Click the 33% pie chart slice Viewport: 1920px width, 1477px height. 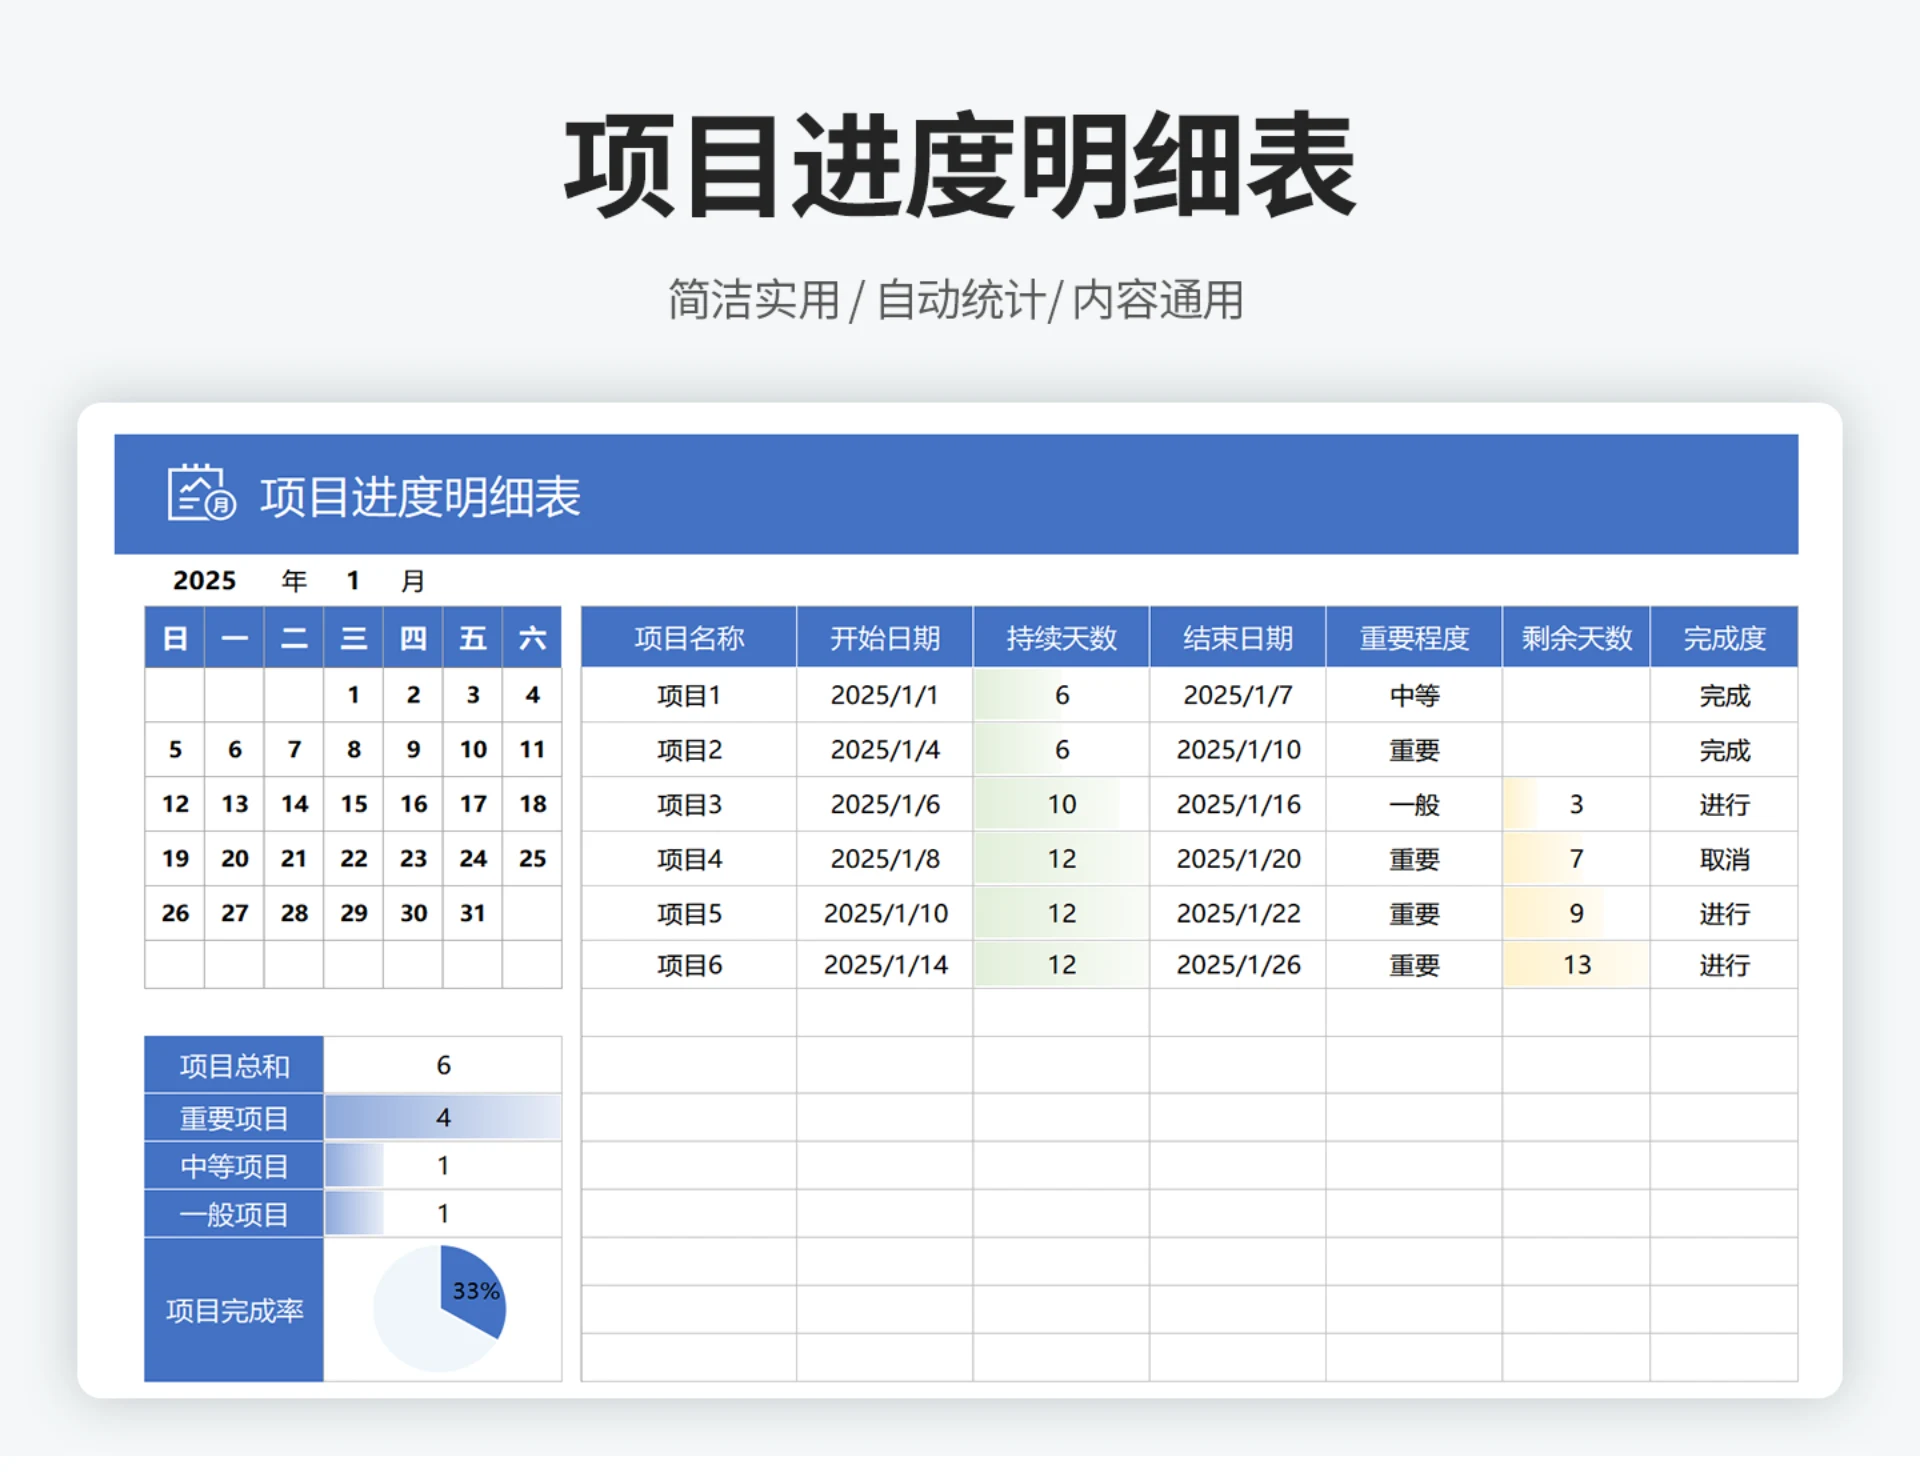474,1290
